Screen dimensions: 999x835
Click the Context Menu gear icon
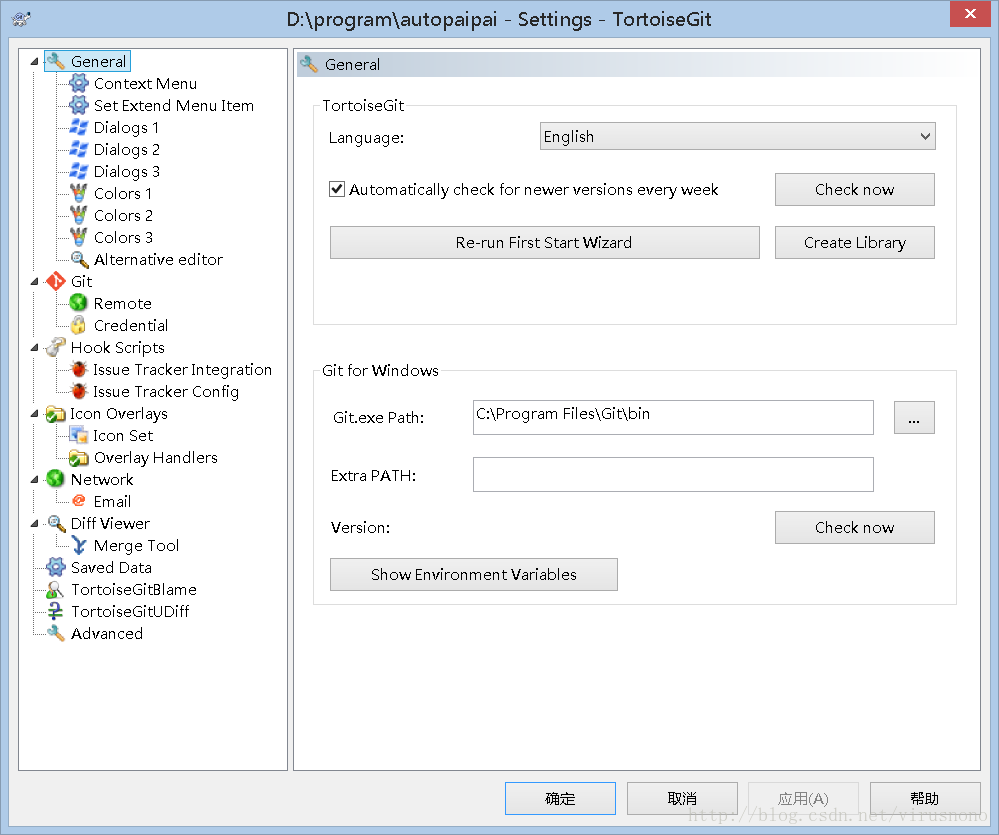(x=78, y=83)
